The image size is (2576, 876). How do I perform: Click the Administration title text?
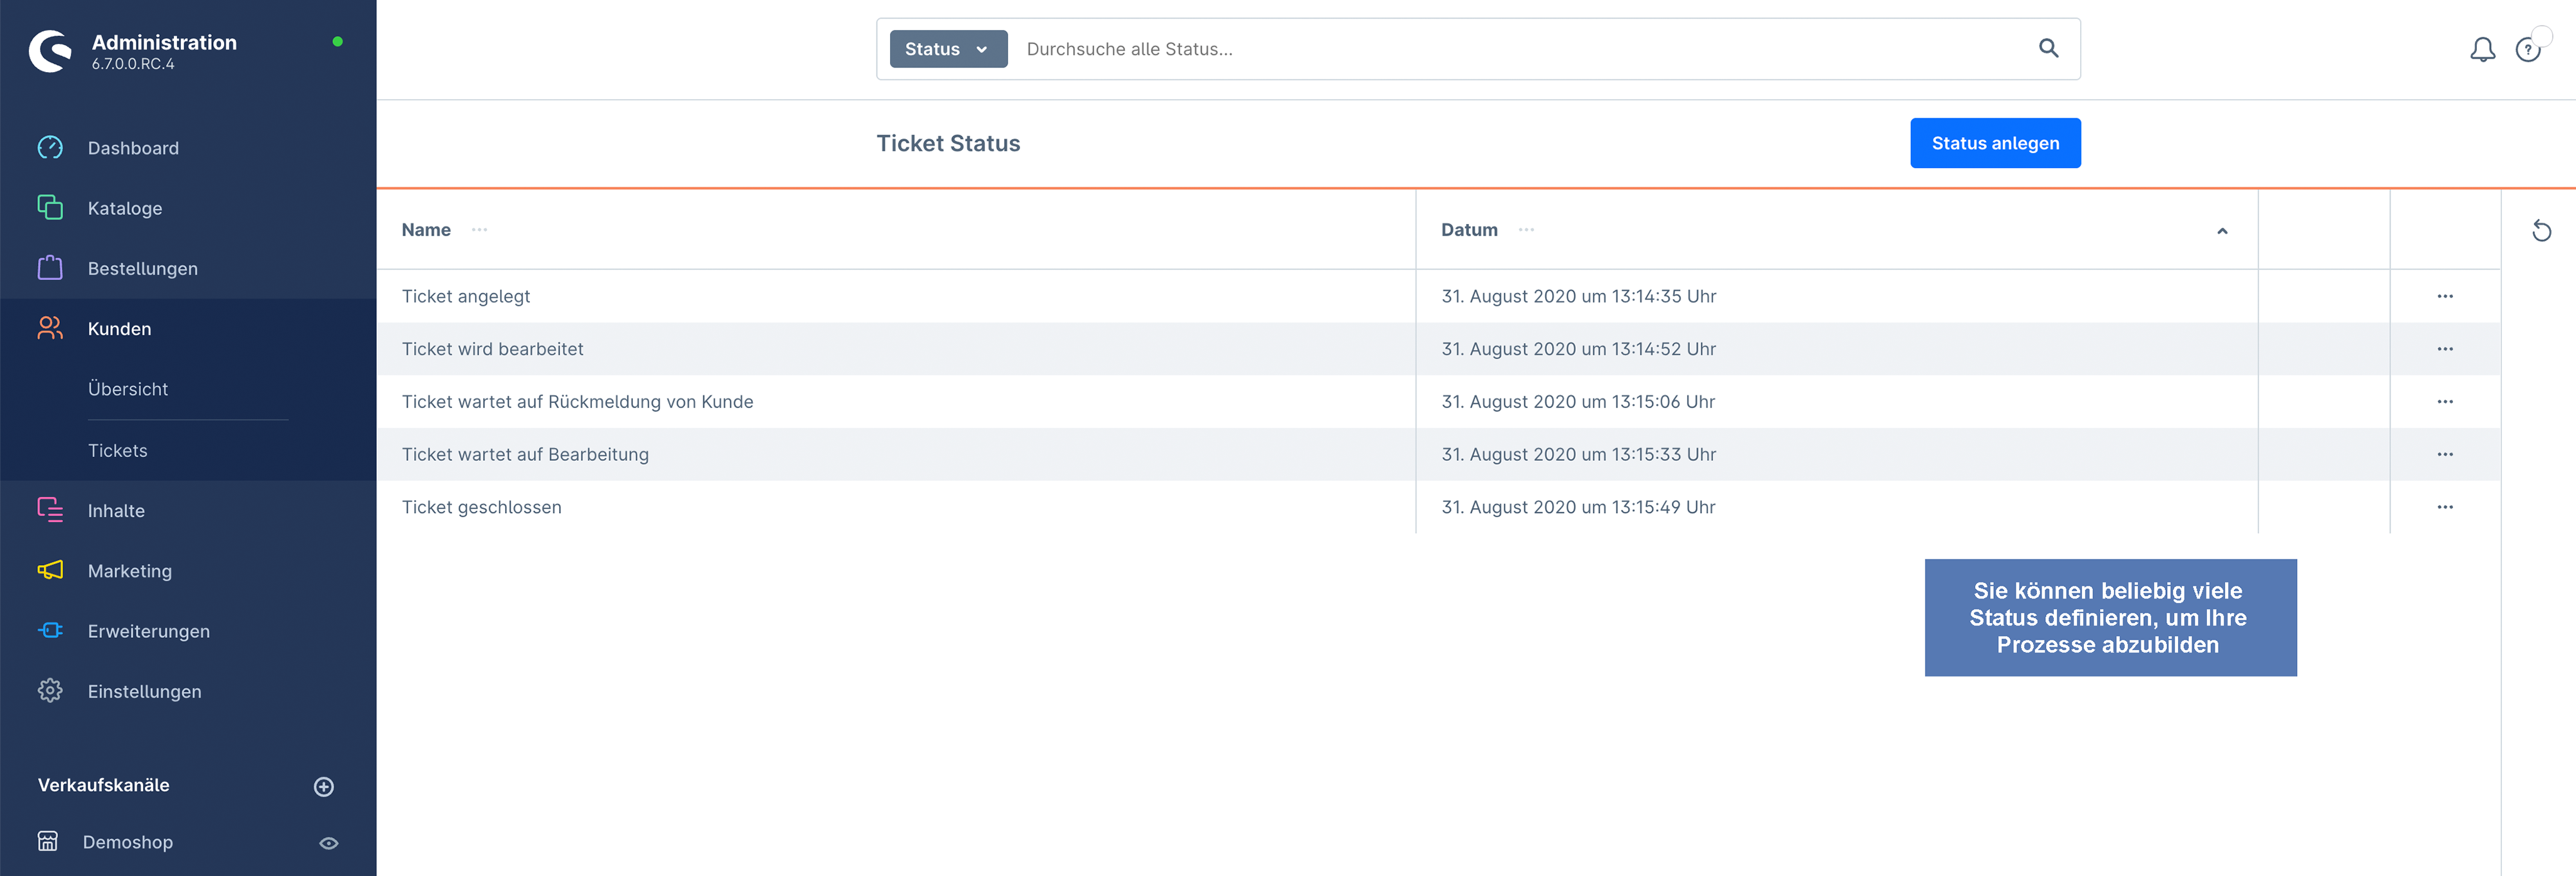(164, 42)
